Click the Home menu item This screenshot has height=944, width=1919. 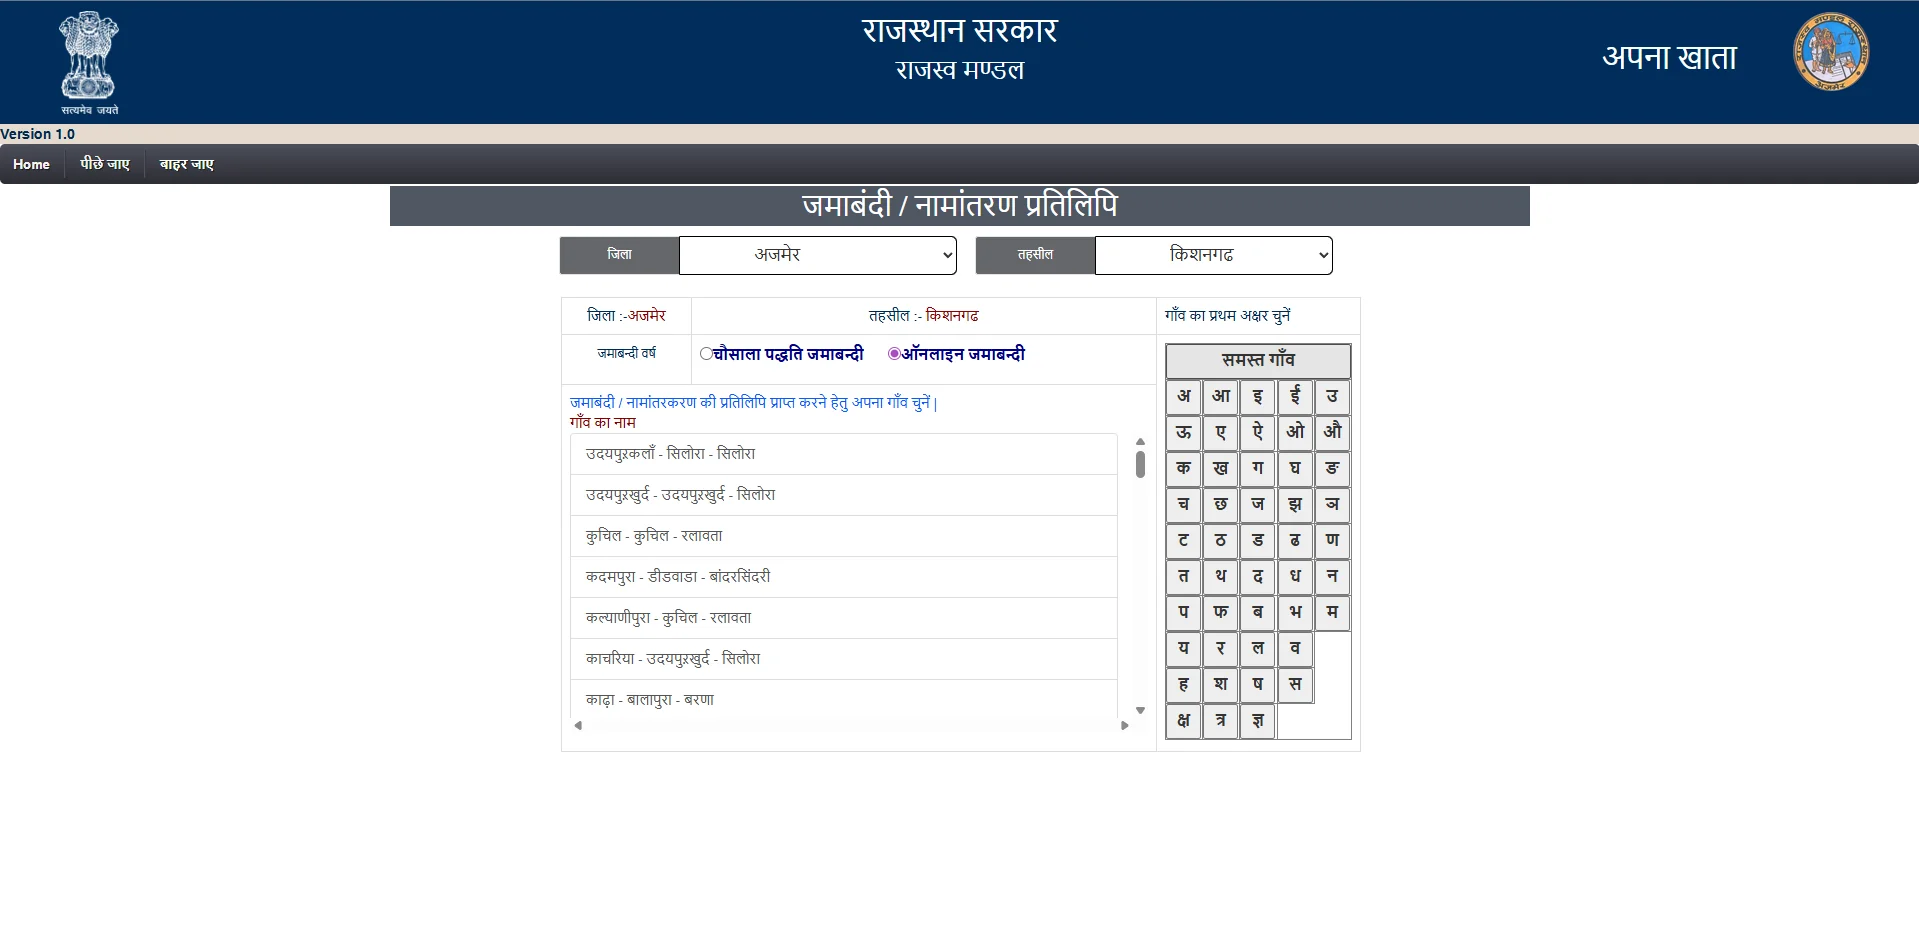coord(31,164)
